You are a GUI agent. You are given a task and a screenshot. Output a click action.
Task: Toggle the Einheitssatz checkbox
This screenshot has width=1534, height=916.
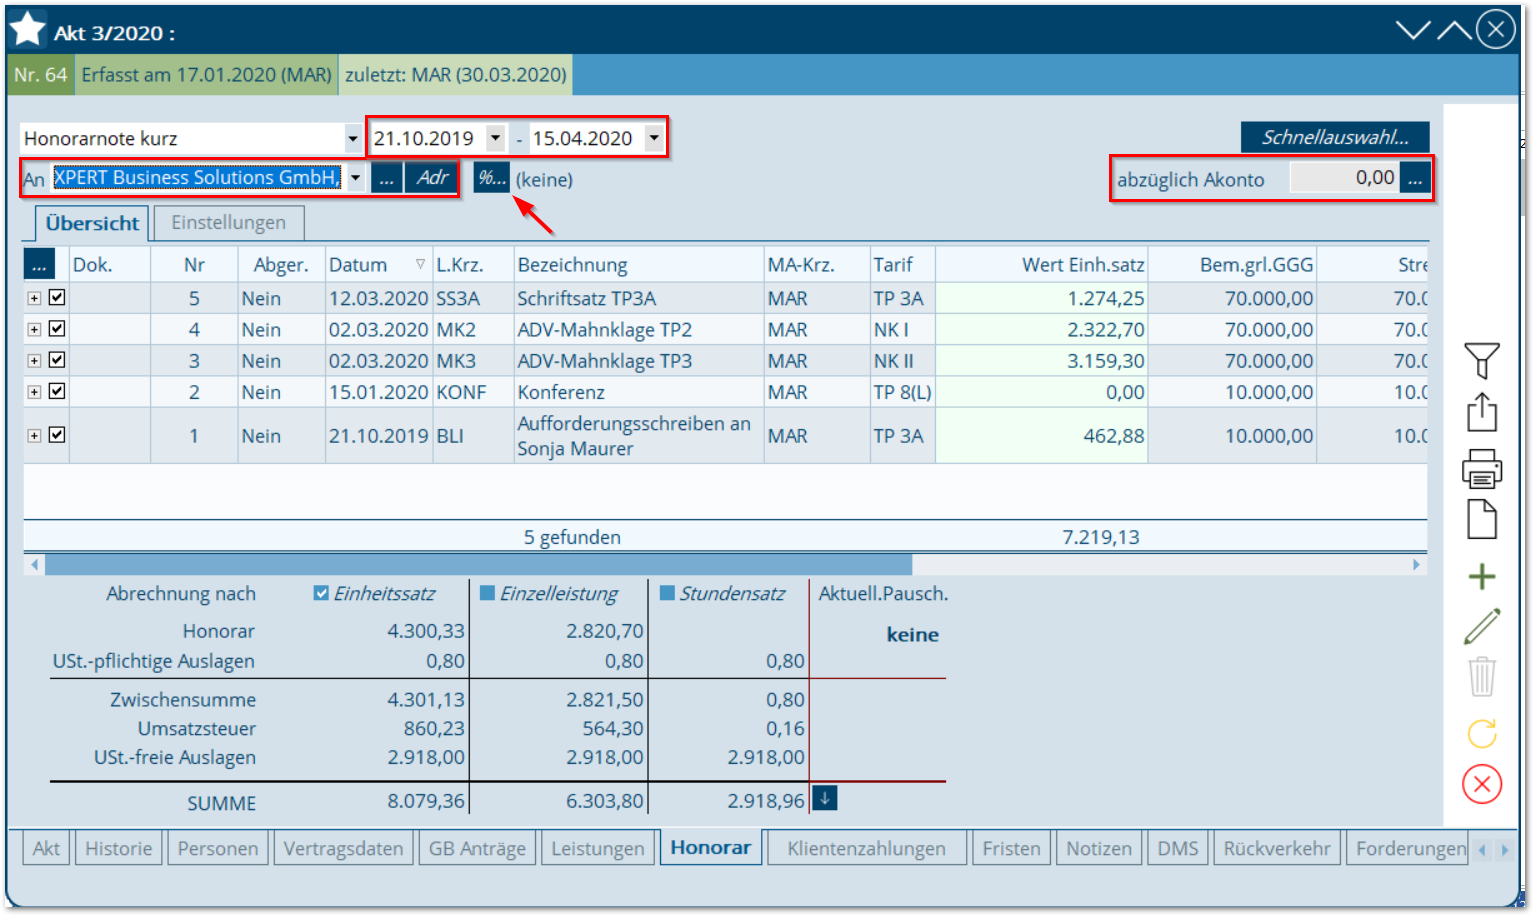pyautogui.click(x=321, y=593)
